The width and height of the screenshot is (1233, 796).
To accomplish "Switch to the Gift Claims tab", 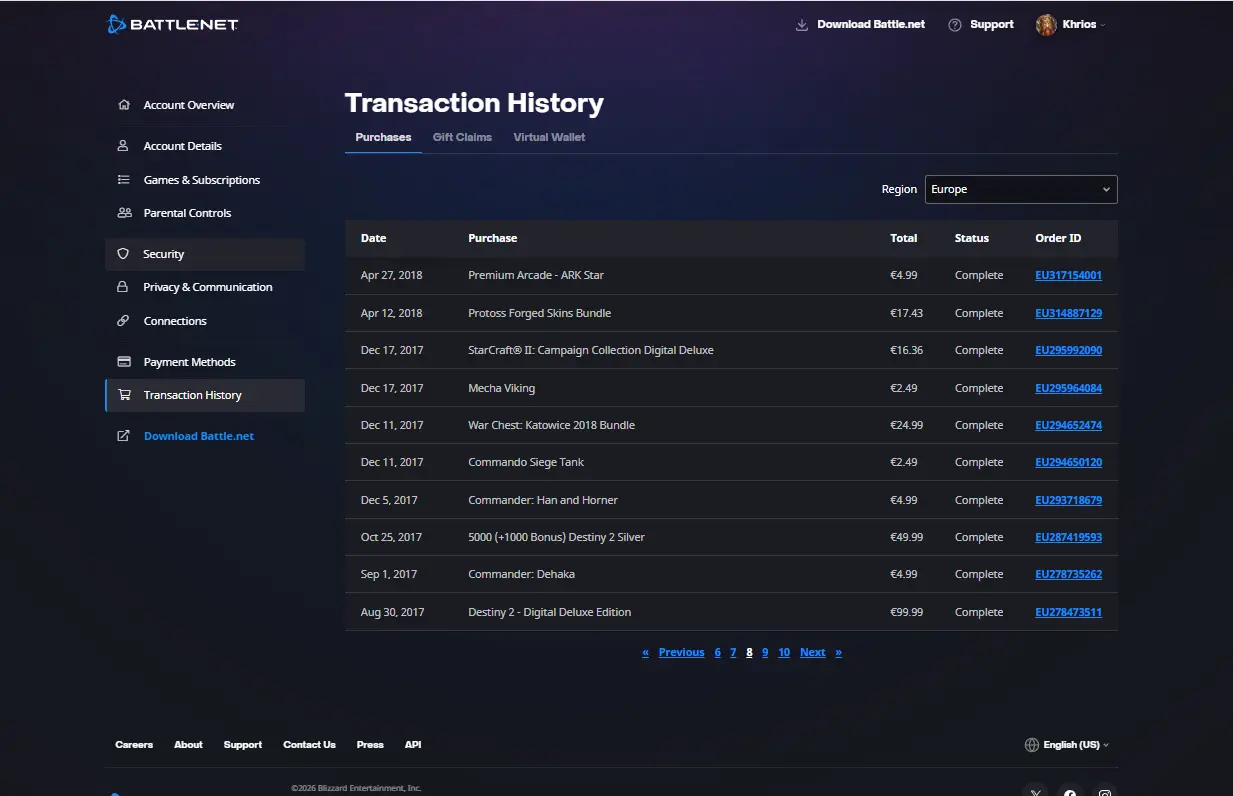I will [462, 137].
